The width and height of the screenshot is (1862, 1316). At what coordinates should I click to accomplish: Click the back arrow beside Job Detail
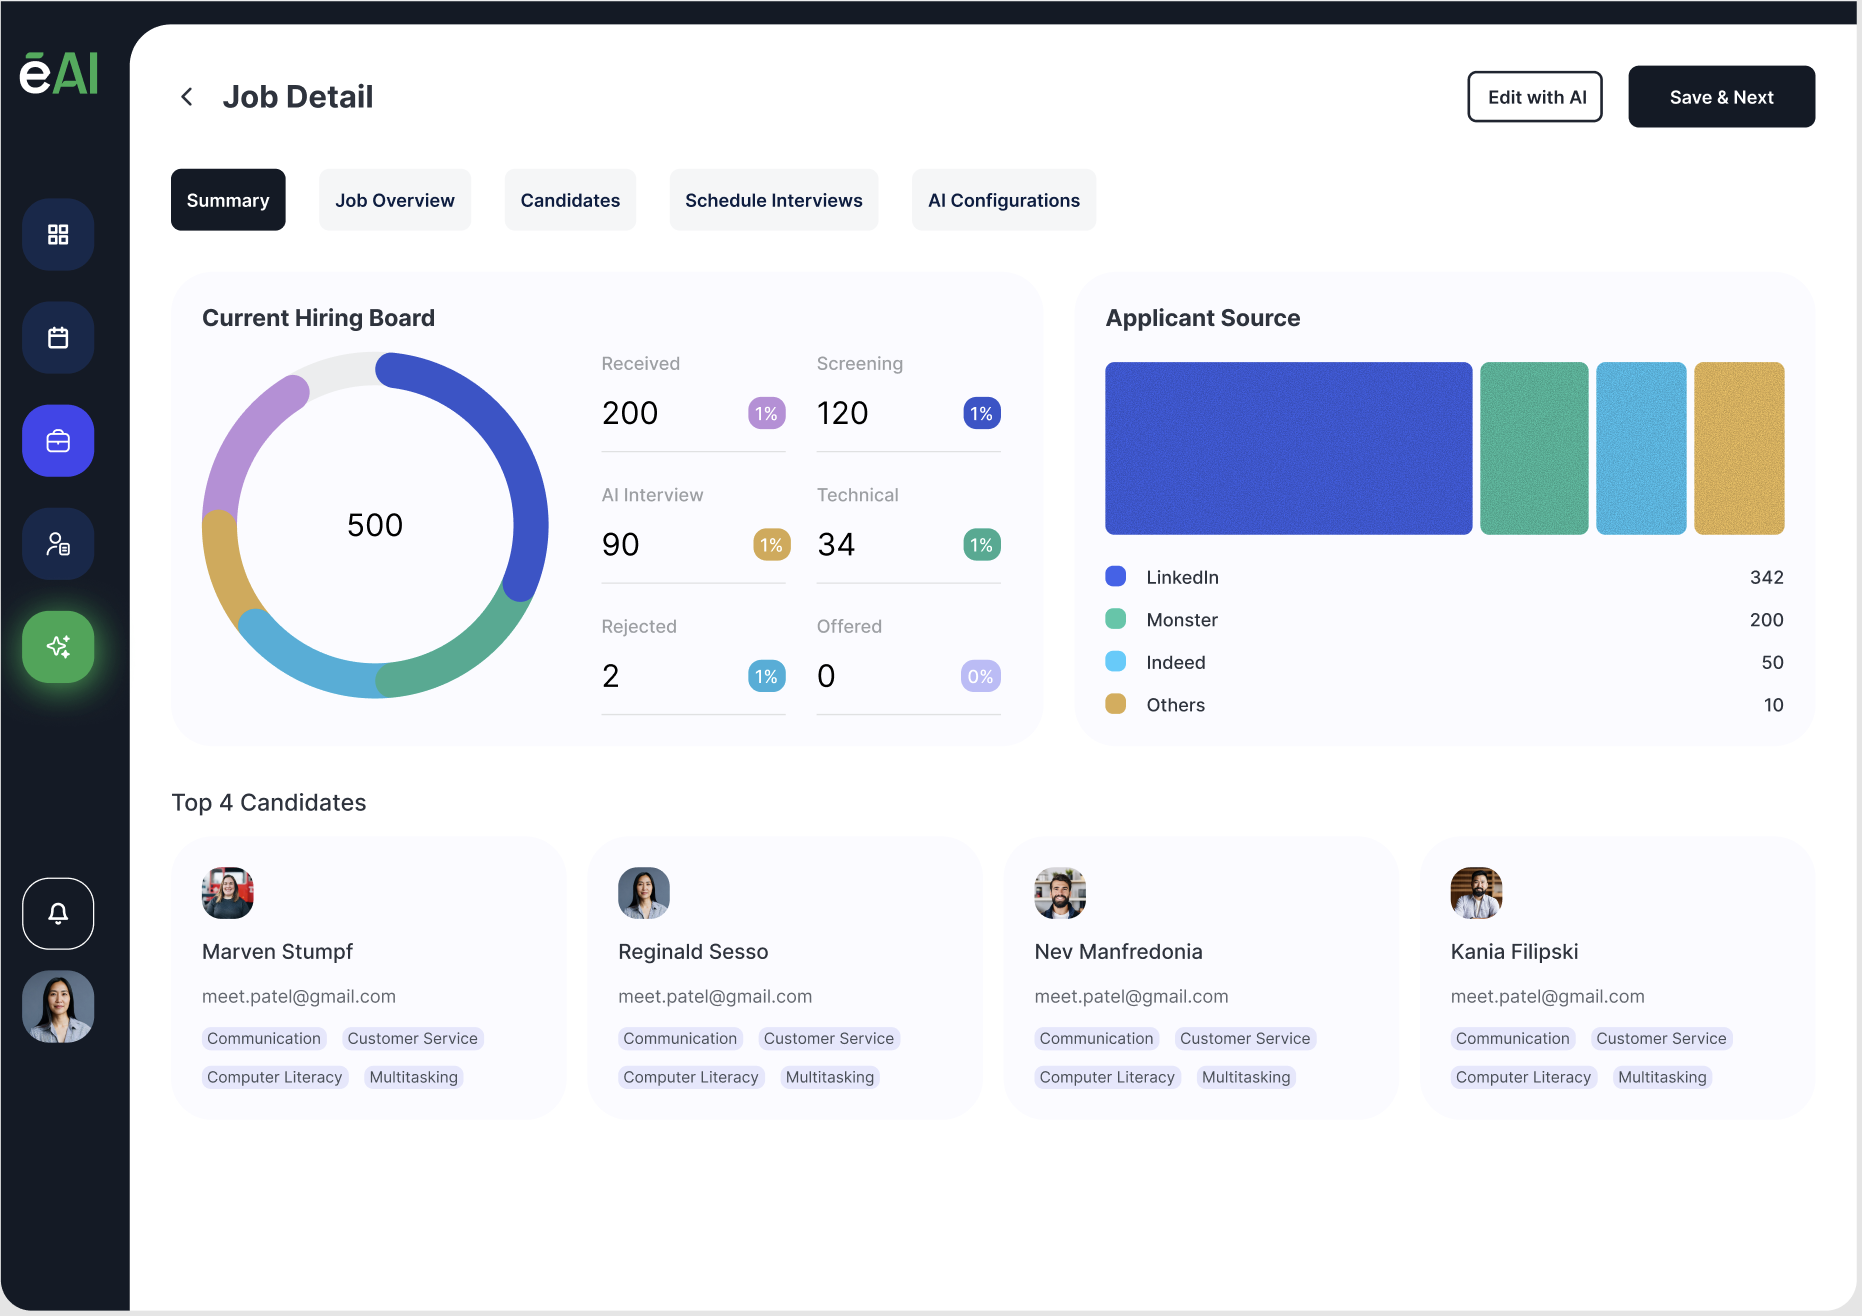click(x=187, y=97)
